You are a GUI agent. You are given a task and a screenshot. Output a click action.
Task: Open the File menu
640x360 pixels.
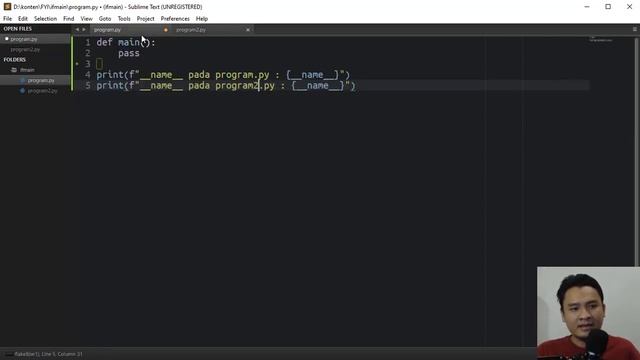coord(7,19)
